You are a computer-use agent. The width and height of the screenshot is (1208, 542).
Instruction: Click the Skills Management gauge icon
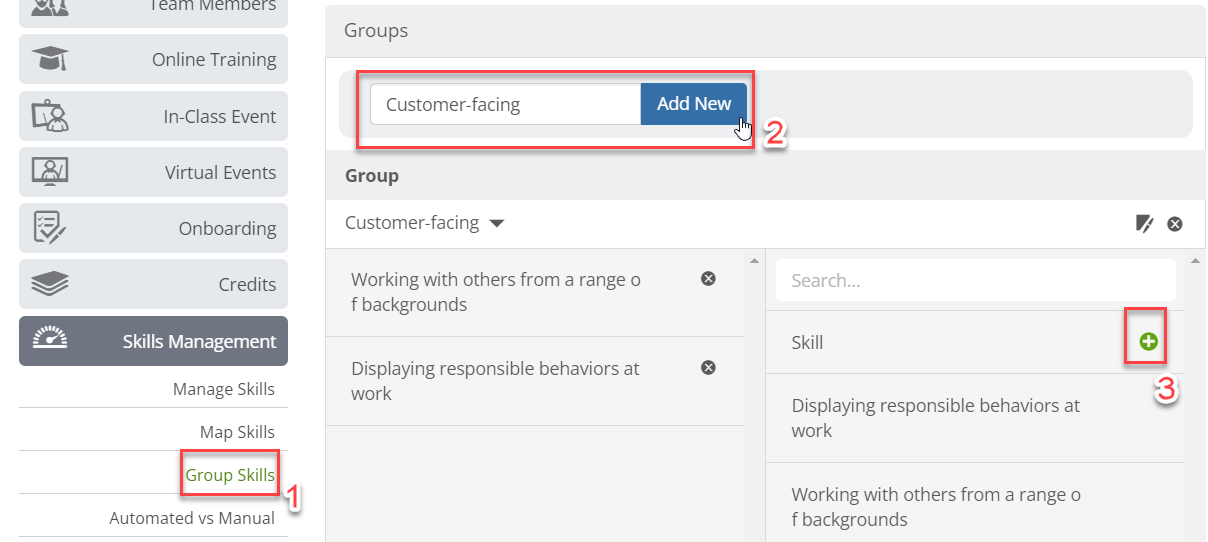pyautogui.click(x=50, y=340)
